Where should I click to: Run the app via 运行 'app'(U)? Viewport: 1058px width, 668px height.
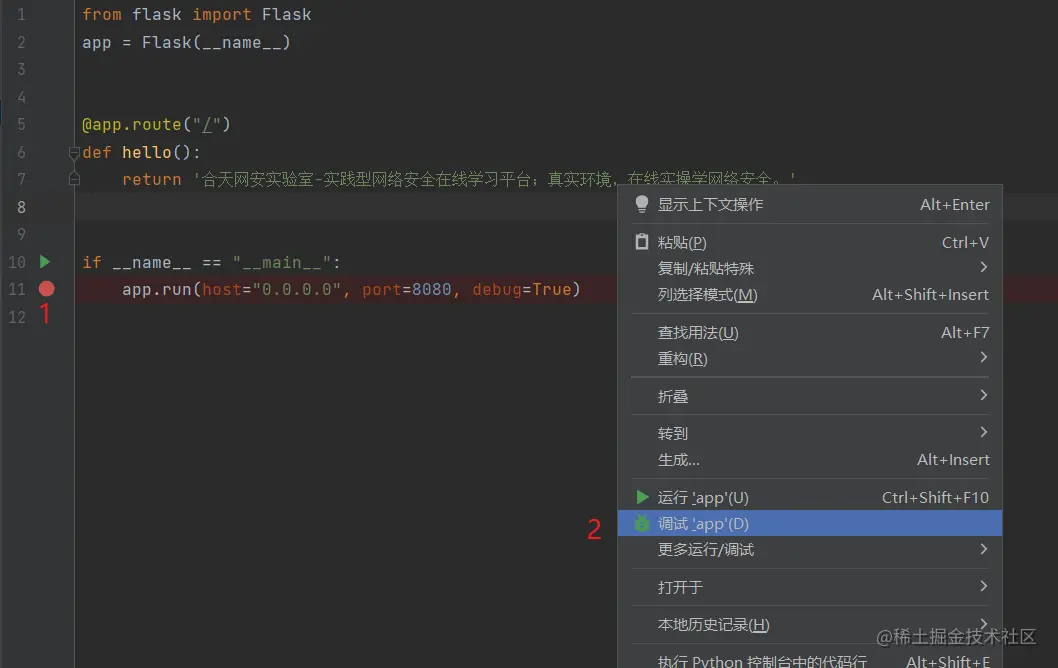coord(810,497)
